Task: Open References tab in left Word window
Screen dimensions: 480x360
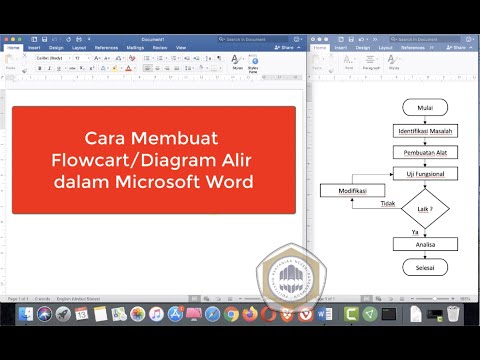Action: pos(106,48)
